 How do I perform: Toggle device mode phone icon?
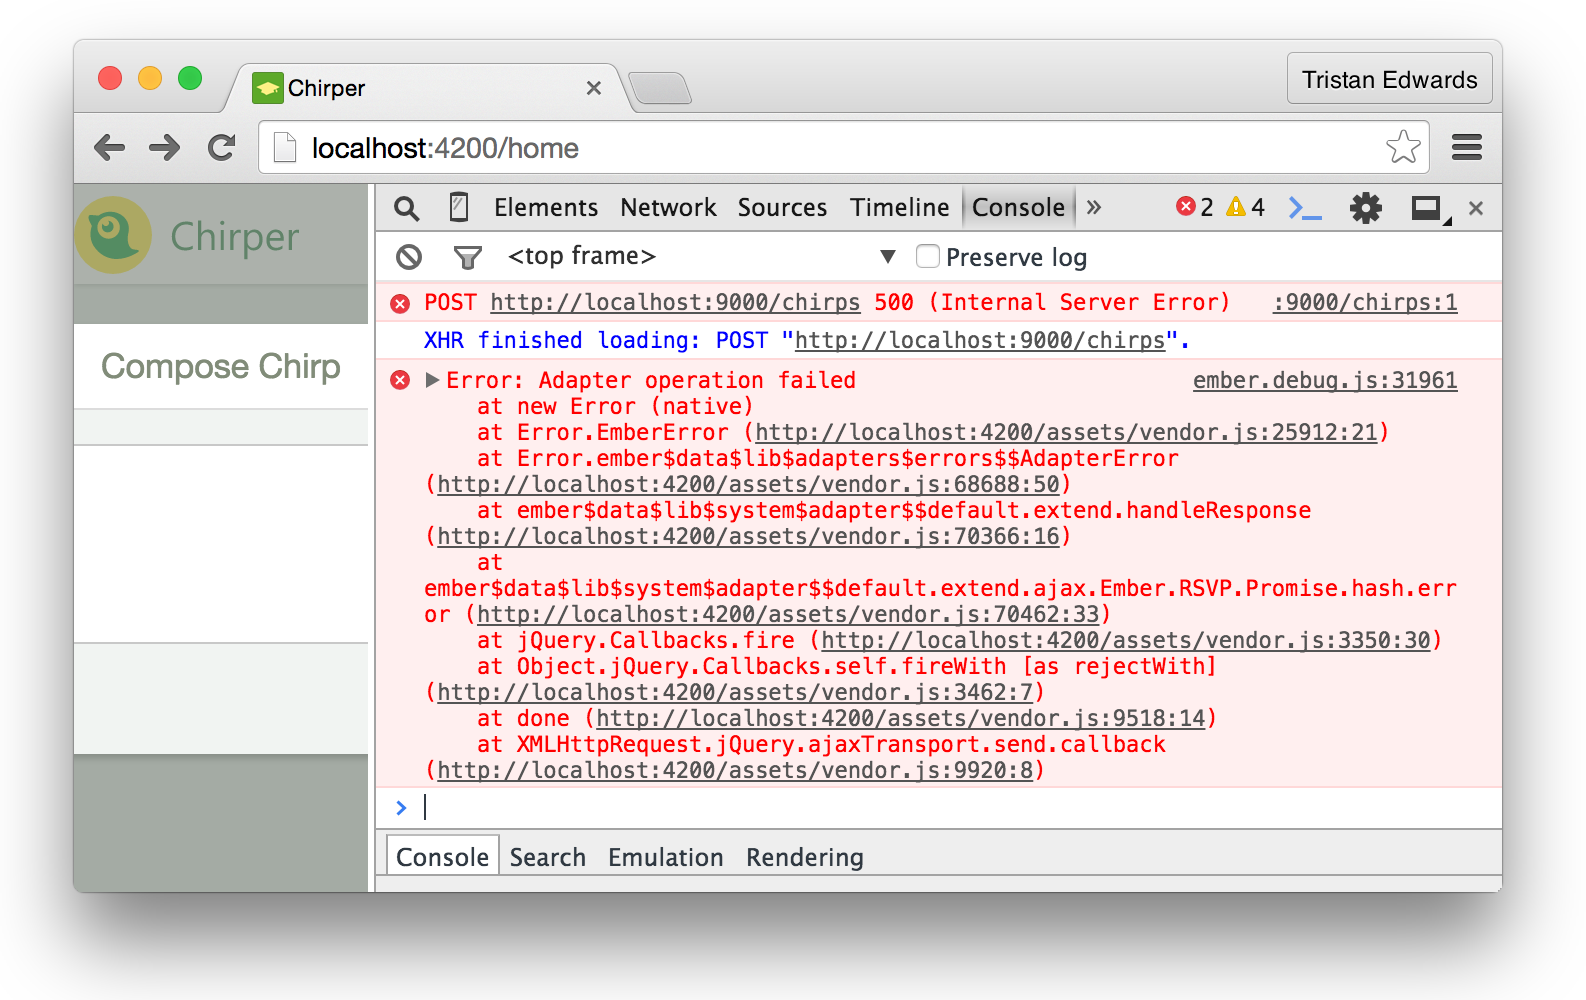click(459, 207)
